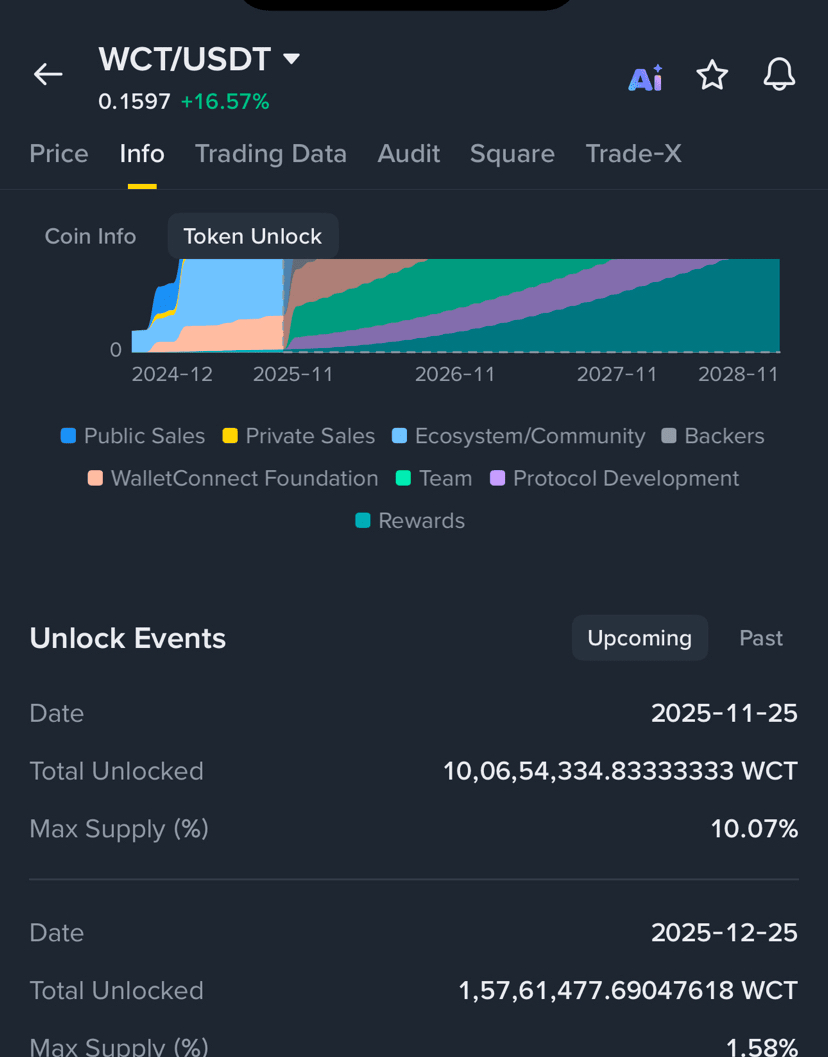This screenshot has height=1057, width=828.
Task: Select the Token Unlock section
Action: pos(252,237)
